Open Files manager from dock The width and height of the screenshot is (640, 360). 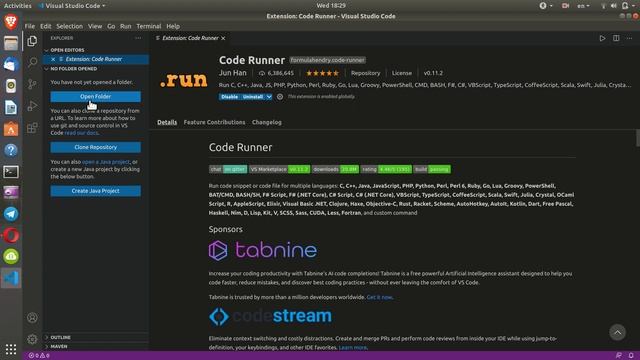click(11, 43)
